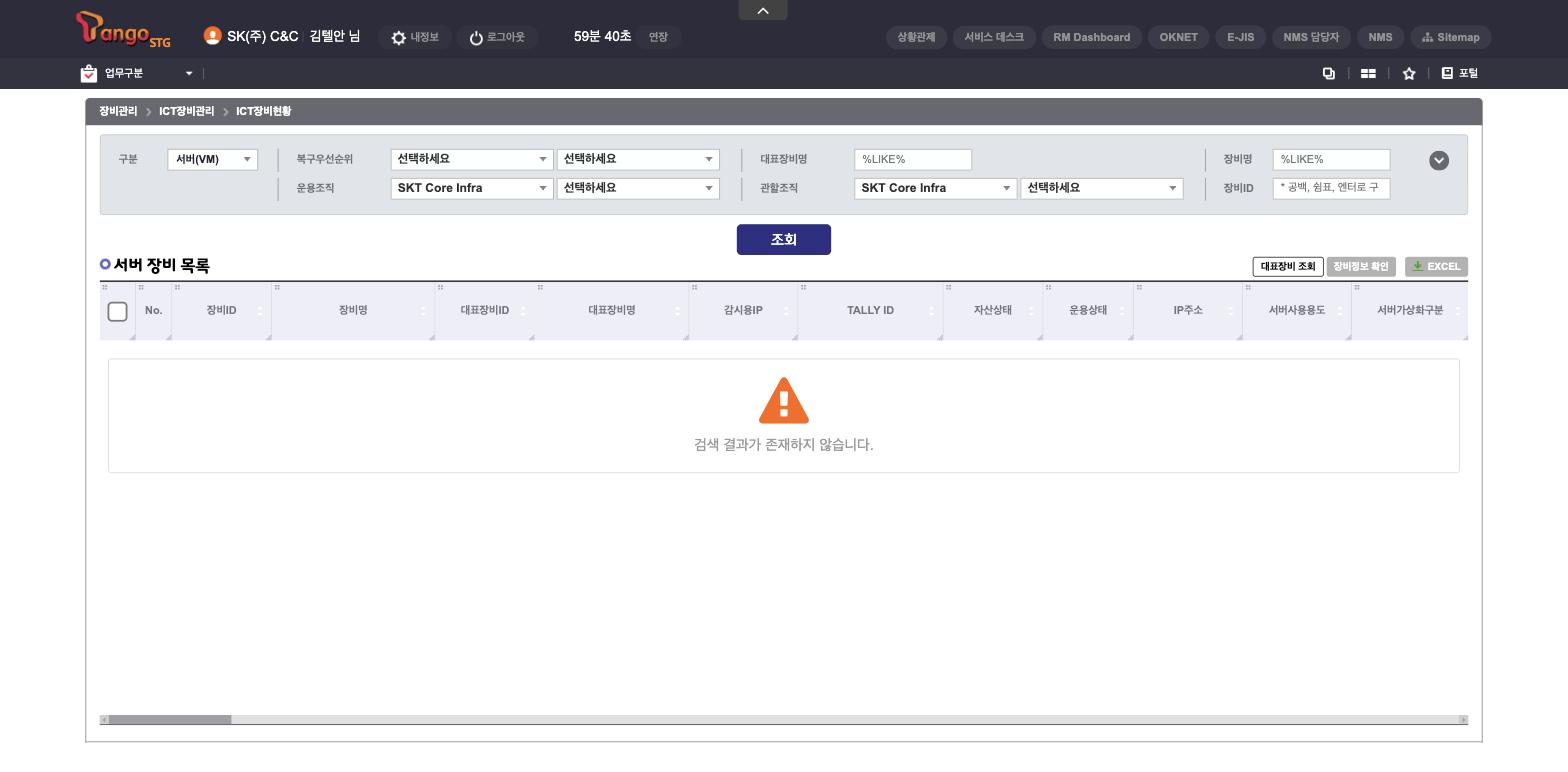This screenshot has width=1568, height=772.
Task: Click the horizontal scrollbar thumb under table
Action: [x=170, y=720]
